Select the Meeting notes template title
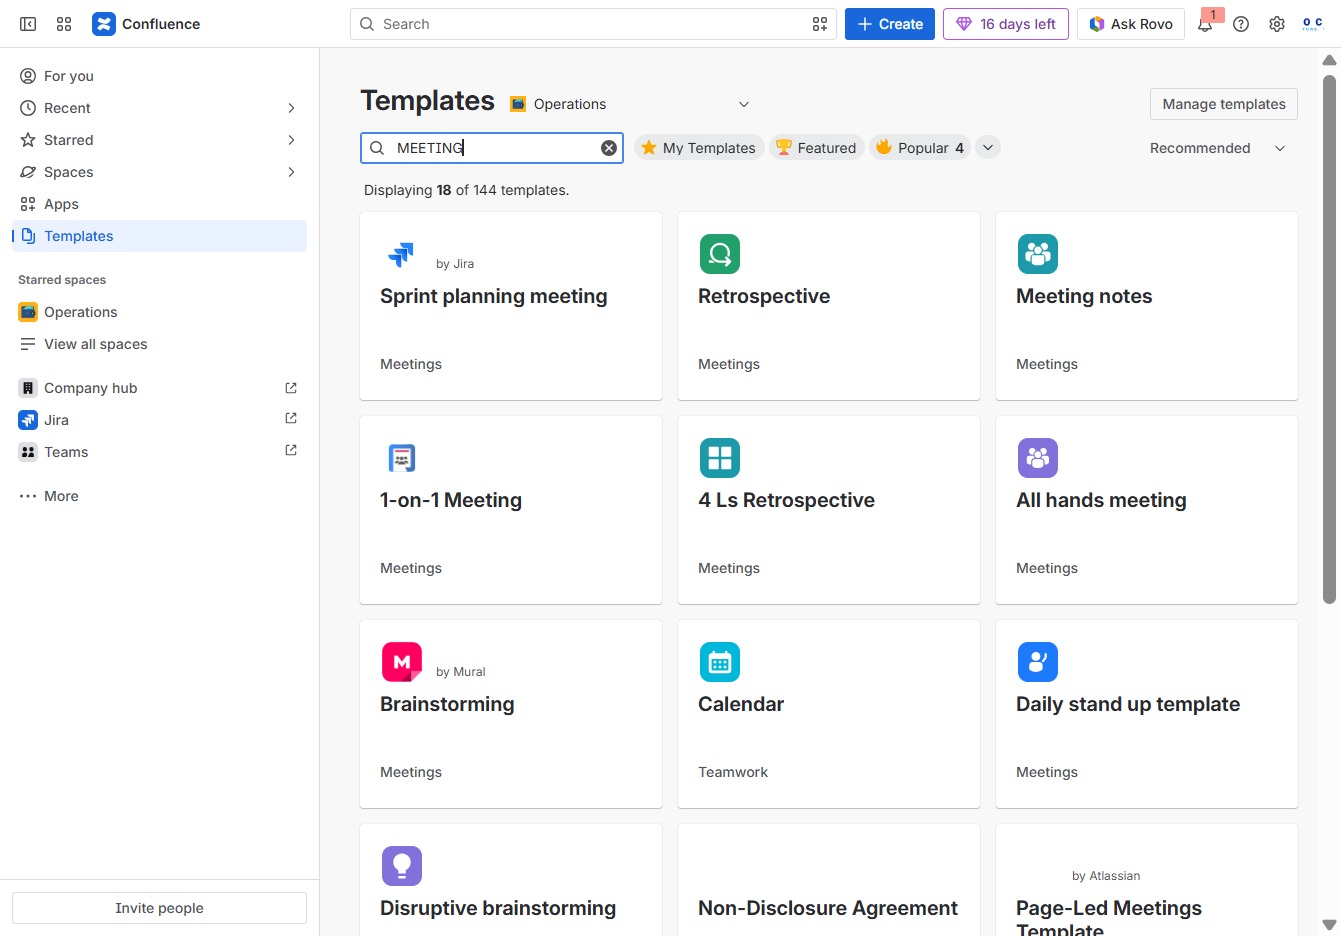The image size is (1341, 936). pyautogui.click(x=1084, y=296)
